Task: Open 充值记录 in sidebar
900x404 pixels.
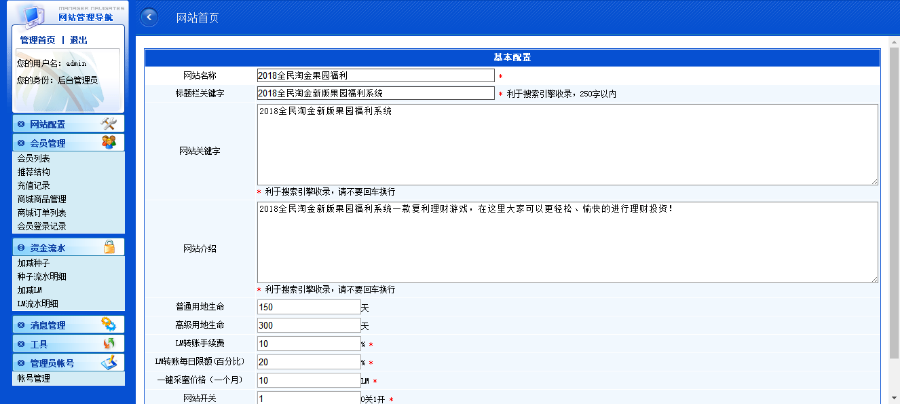Action: 33,185
